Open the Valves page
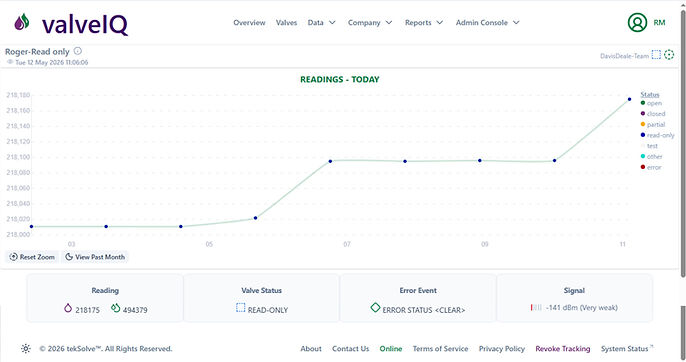The image size is (686, 362). (286, 22)
